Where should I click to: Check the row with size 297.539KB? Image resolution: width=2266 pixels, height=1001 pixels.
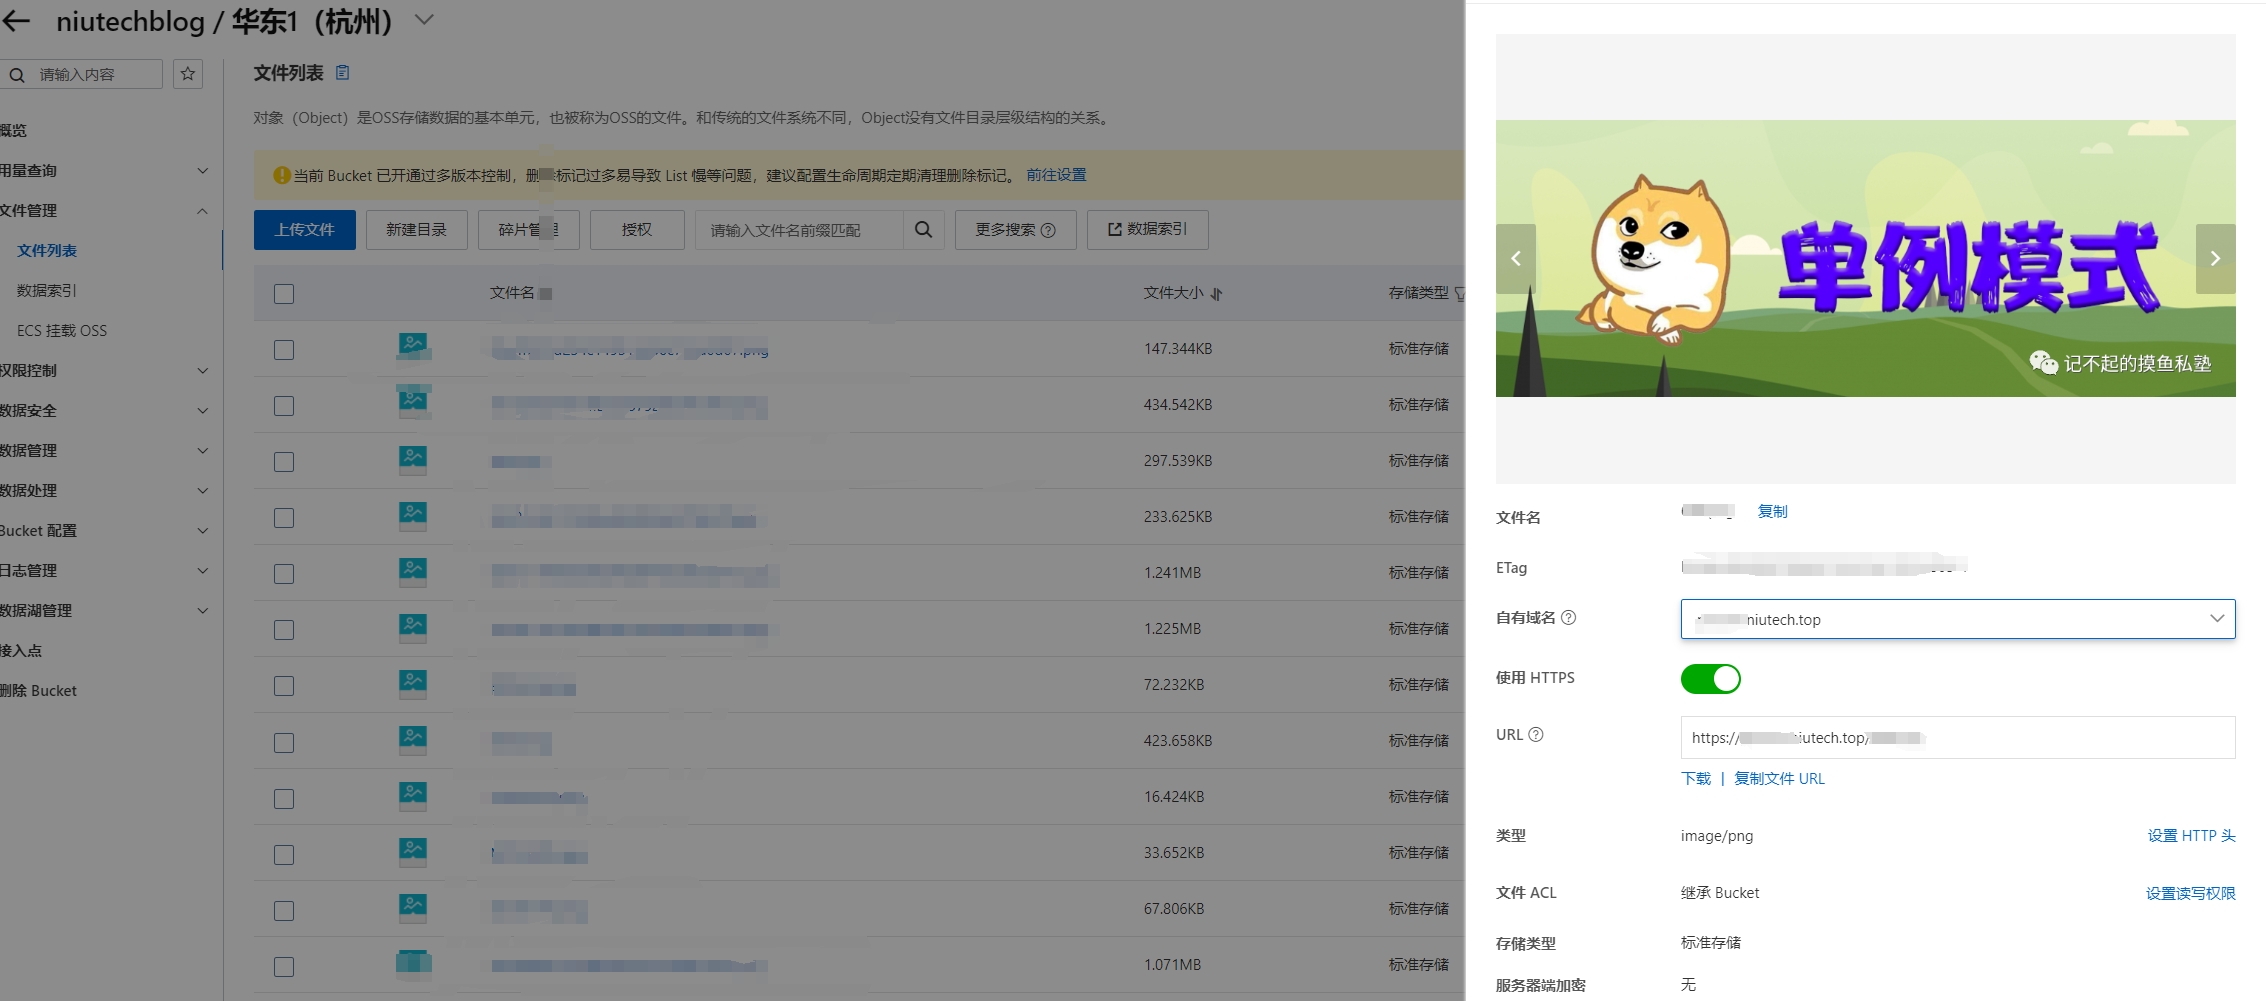(284, 462)
